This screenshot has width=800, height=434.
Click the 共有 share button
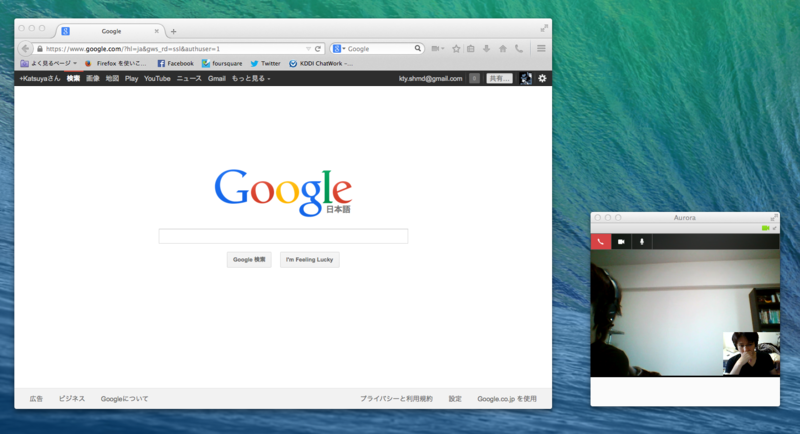click(x=499, y=79)
